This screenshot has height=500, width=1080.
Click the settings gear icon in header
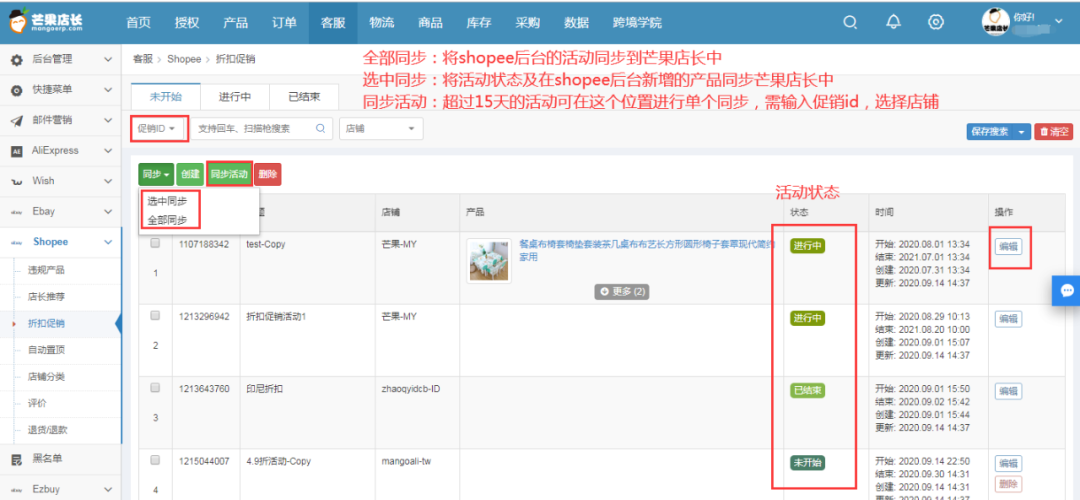pyautogui.click(x=936, y=22)
